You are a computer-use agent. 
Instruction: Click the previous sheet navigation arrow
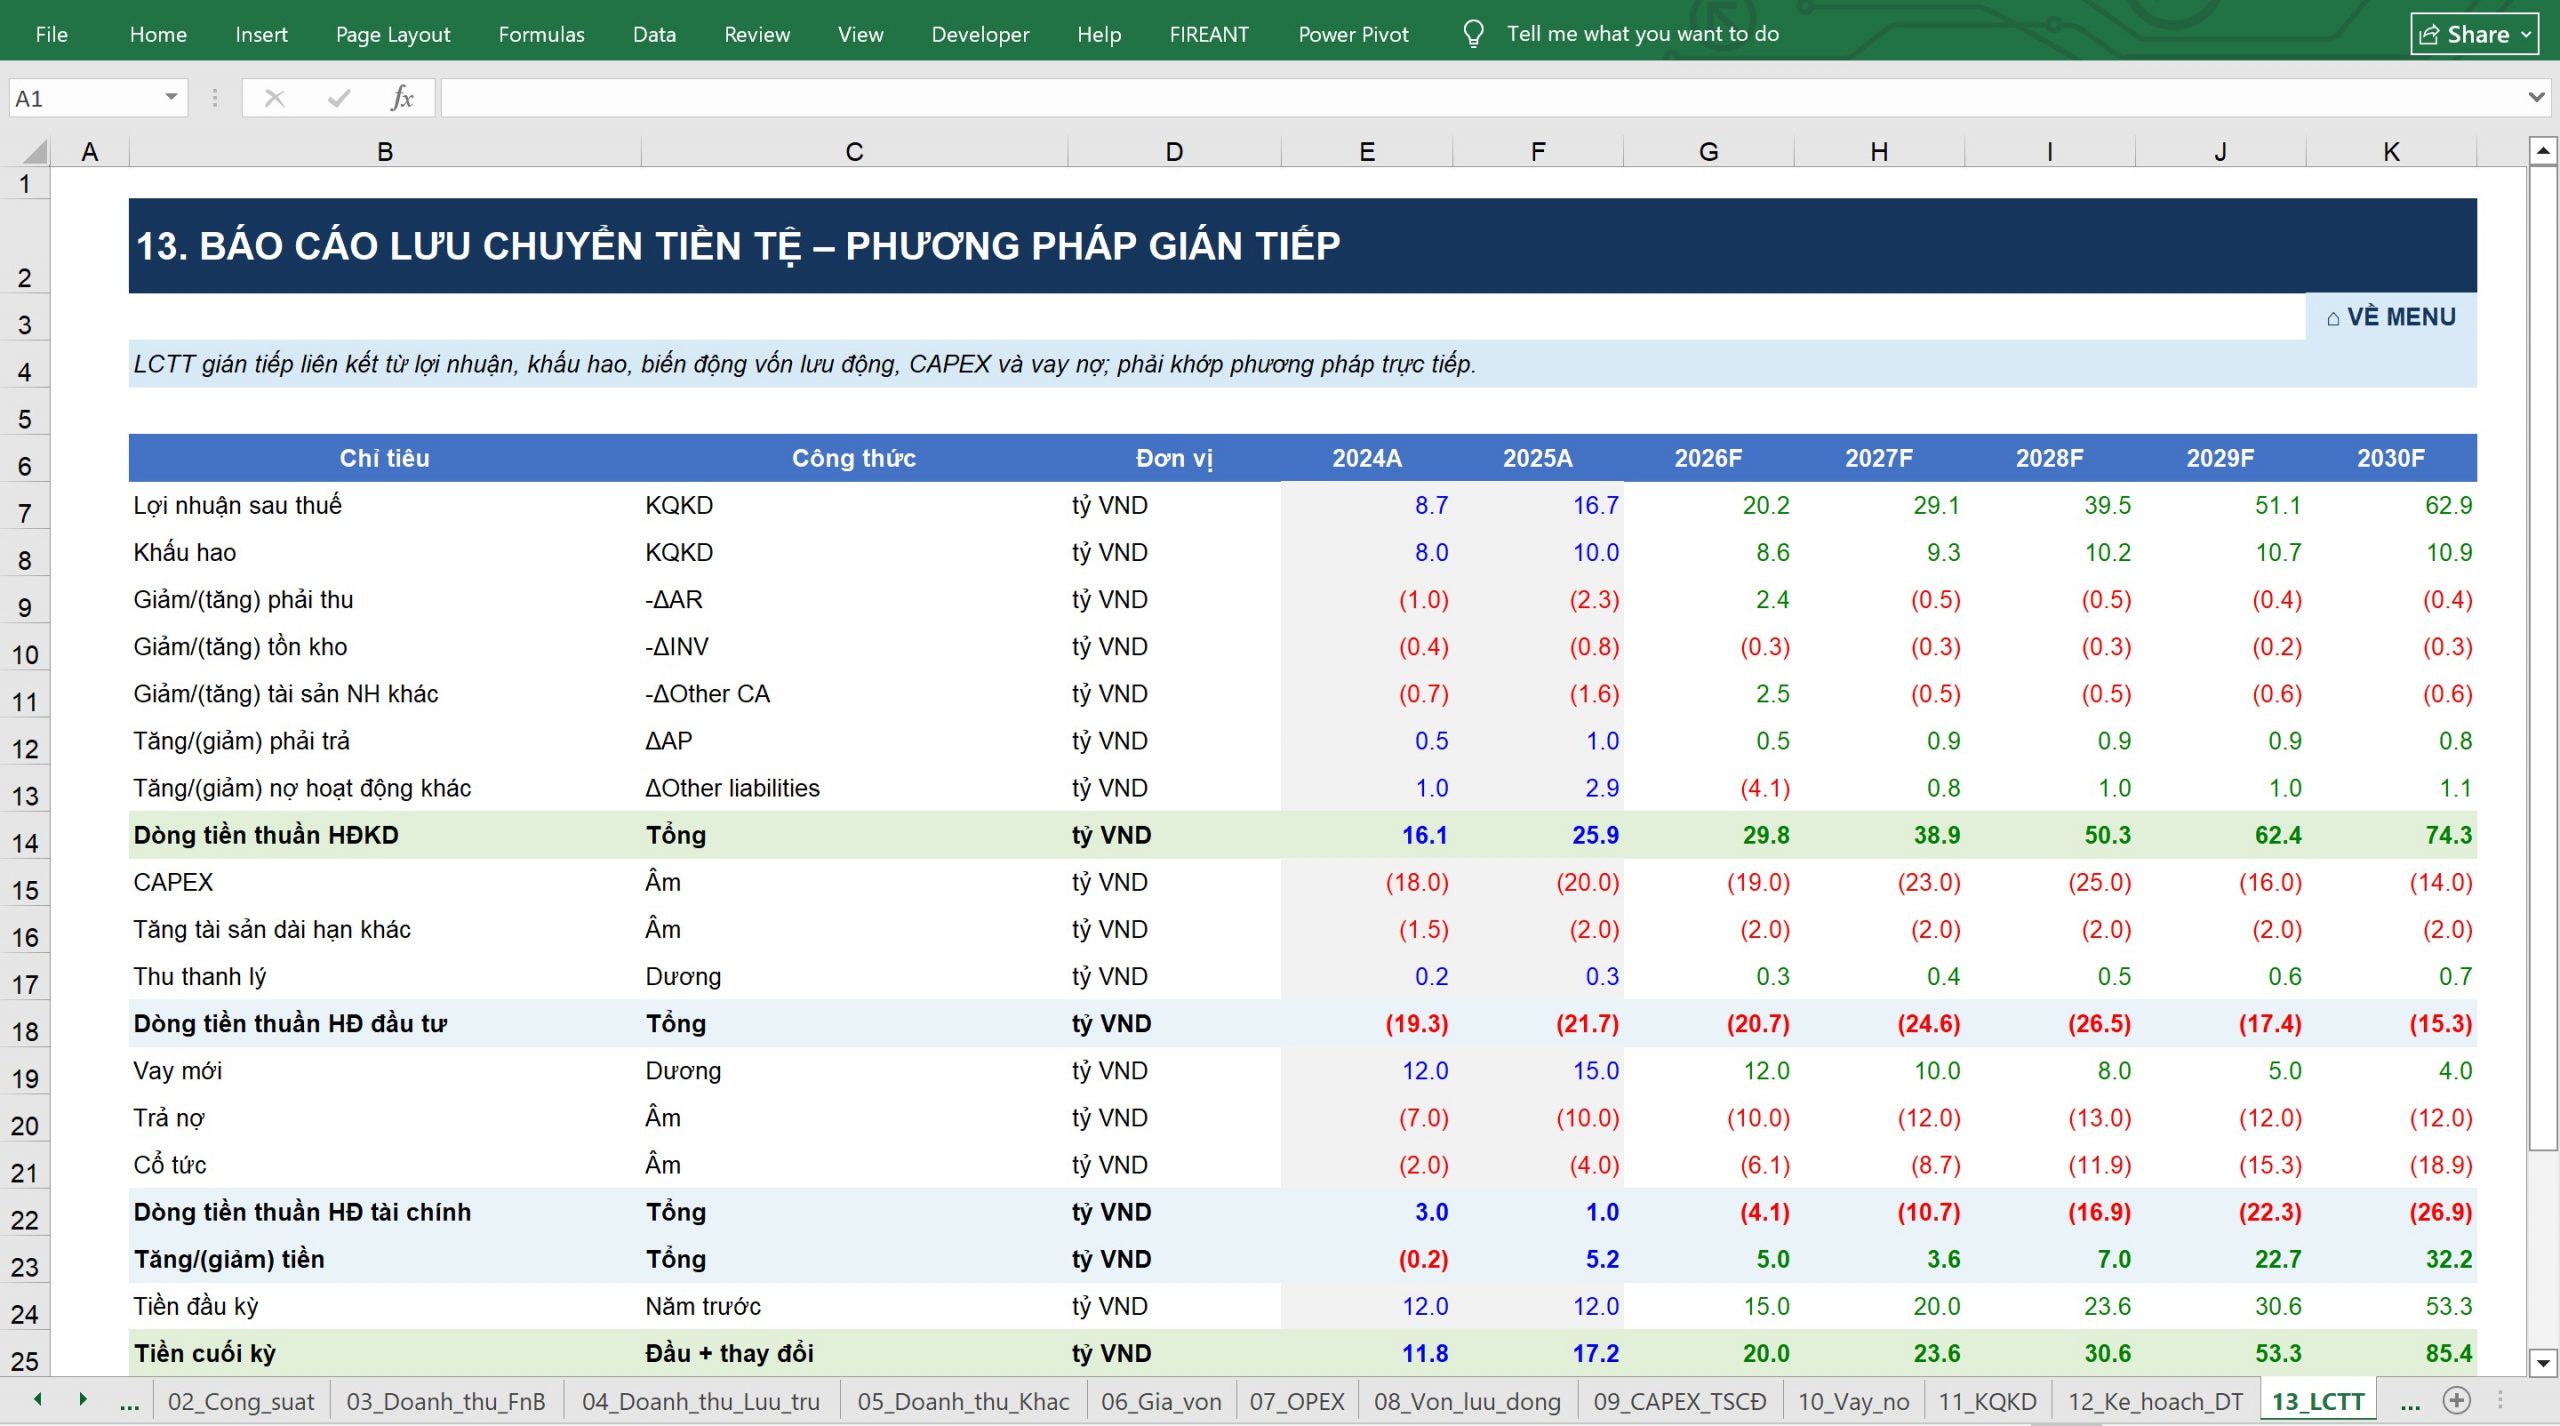[38, 1399]
